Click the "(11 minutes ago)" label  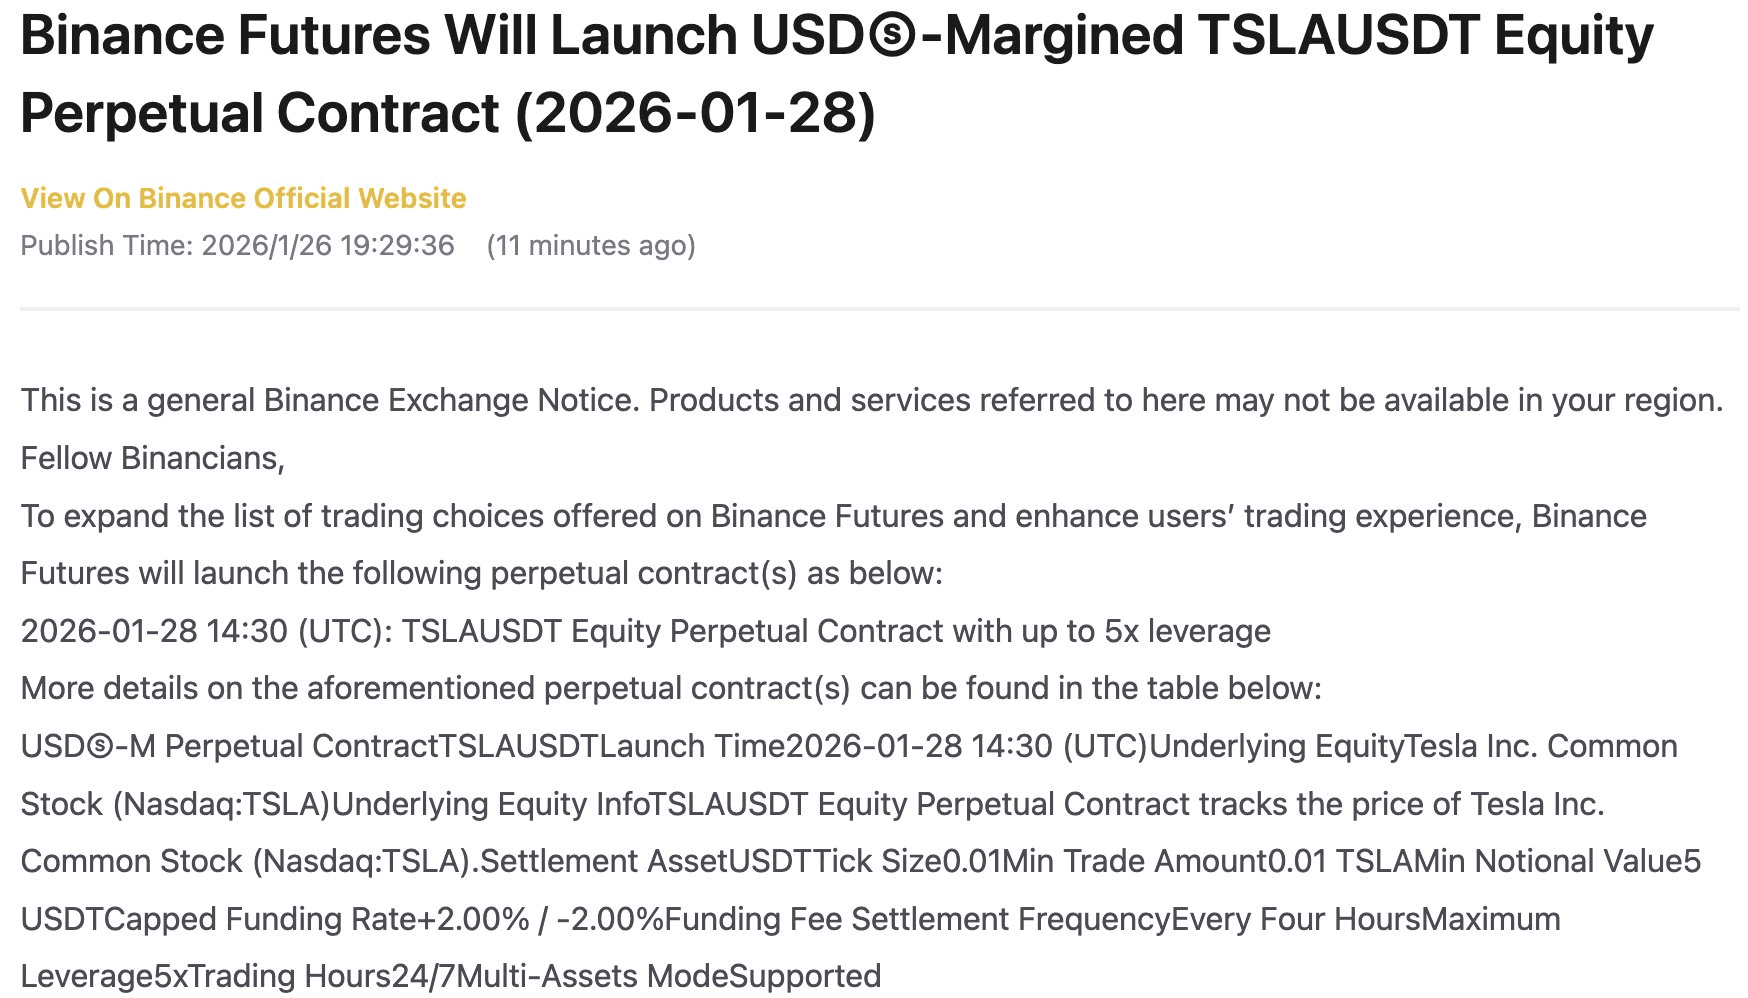click(590, 245)
